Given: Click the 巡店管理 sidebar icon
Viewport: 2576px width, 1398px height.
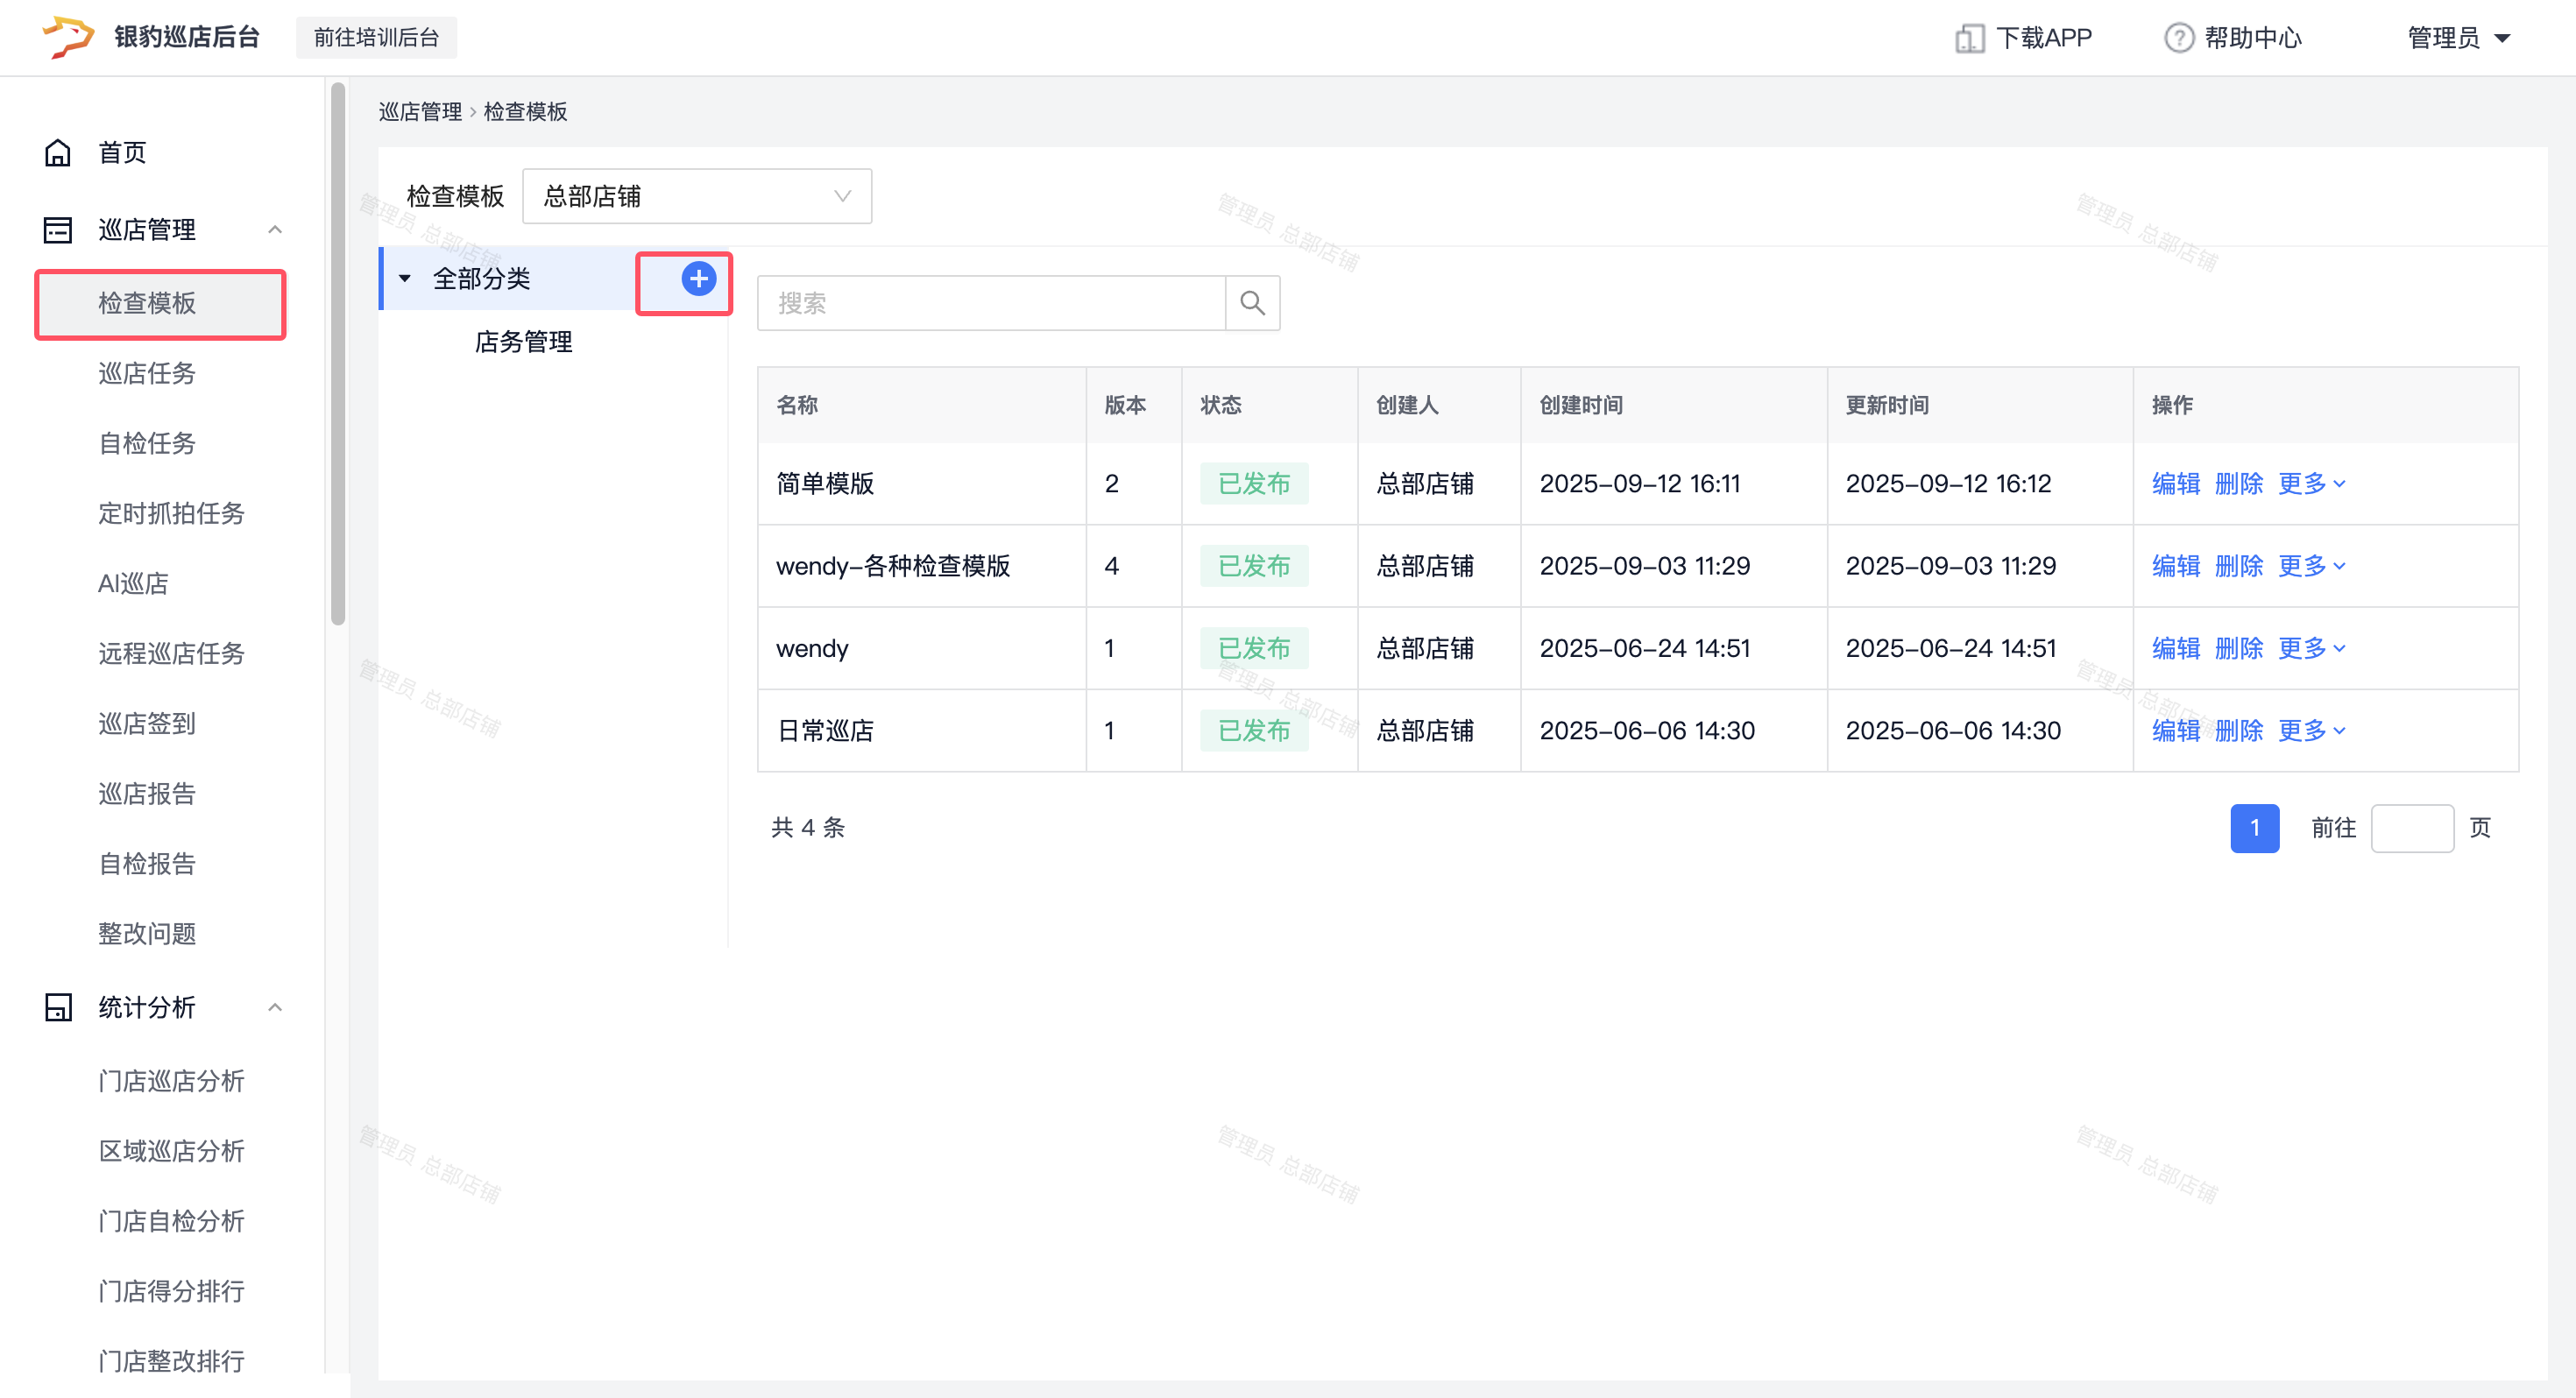Looking at the screenshot, I should [58, 230].
